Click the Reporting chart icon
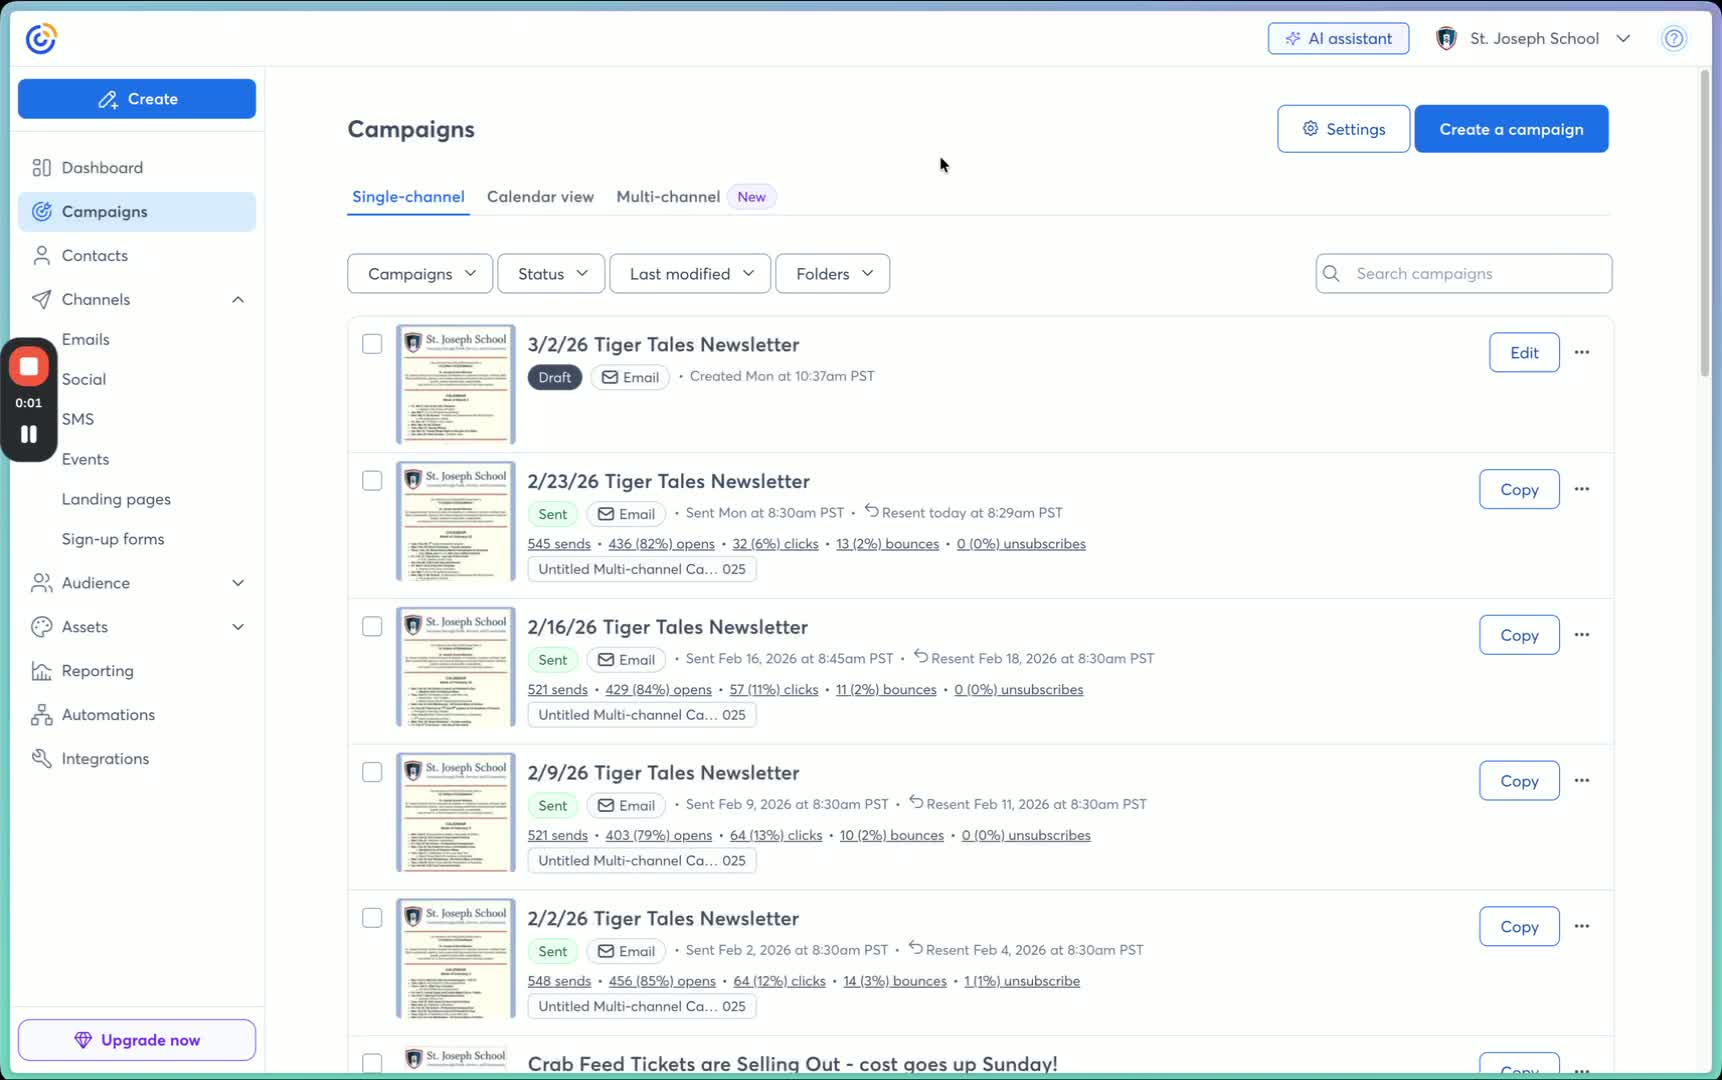The height and width of the screenshot is (1080, 1722). tap(41, 671)
